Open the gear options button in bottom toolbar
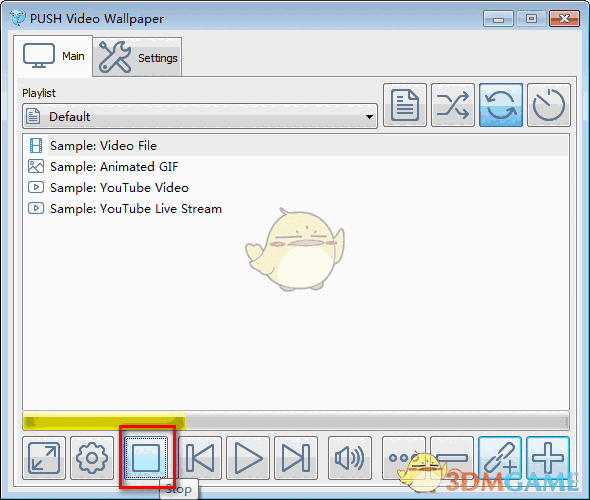This screenshot has height=500, width=590. pos(92,458)
